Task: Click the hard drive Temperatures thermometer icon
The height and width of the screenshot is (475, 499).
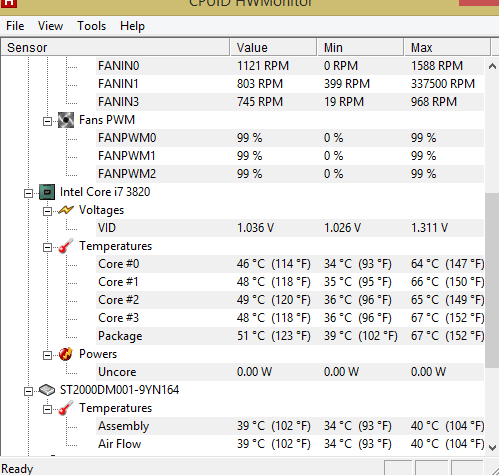Action: (x=66, y=408)
